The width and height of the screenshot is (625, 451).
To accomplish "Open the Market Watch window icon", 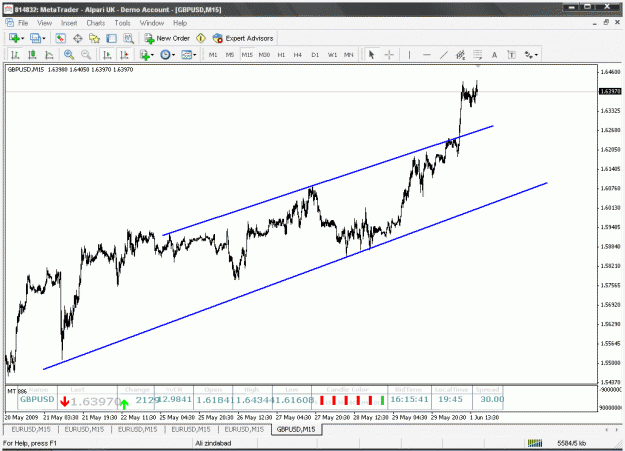I will (61, 38).
